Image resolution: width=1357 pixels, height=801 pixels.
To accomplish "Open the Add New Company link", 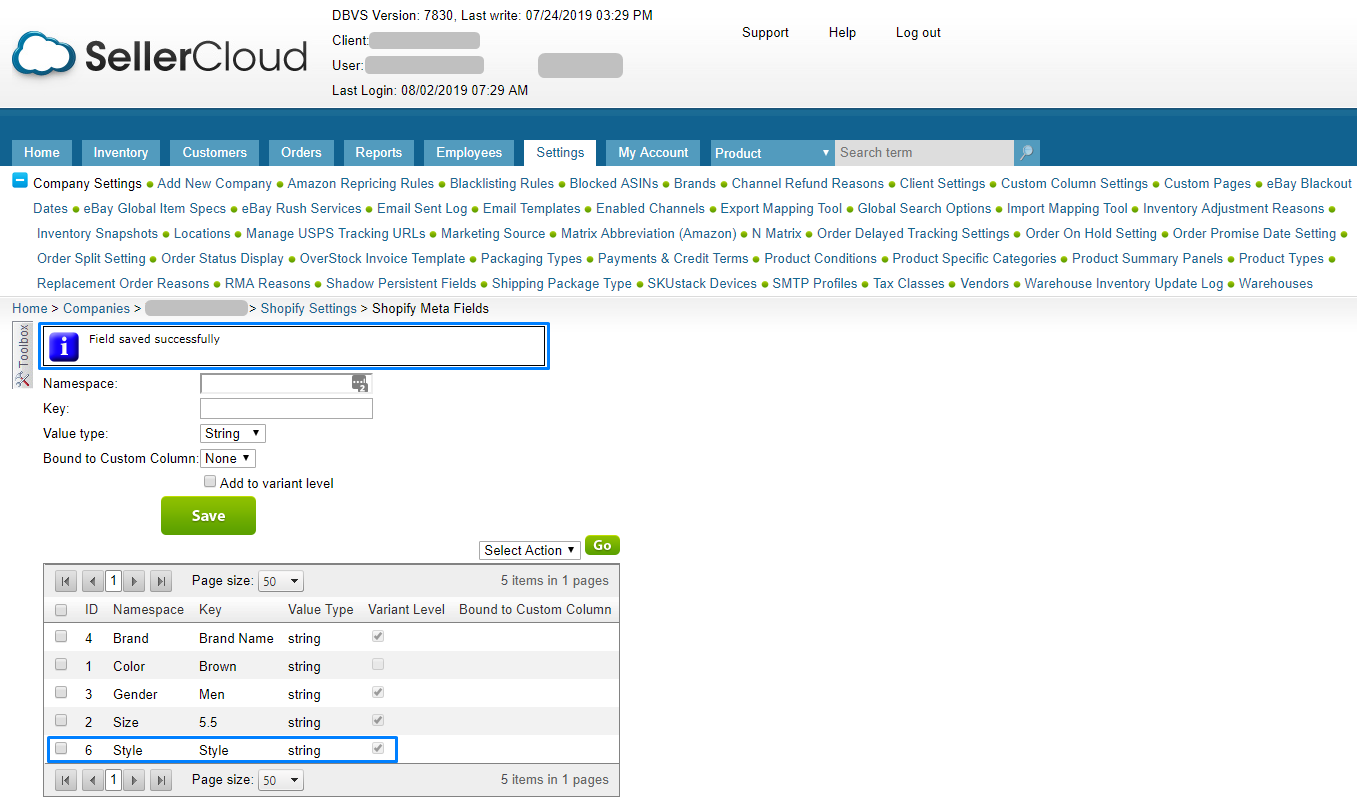I will 214,183.
